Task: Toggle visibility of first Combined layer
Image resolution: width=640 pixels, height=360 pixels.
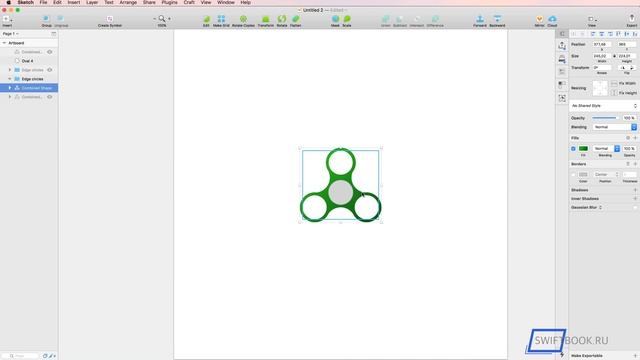Action: pyautogui.click(x=50, y=52)
